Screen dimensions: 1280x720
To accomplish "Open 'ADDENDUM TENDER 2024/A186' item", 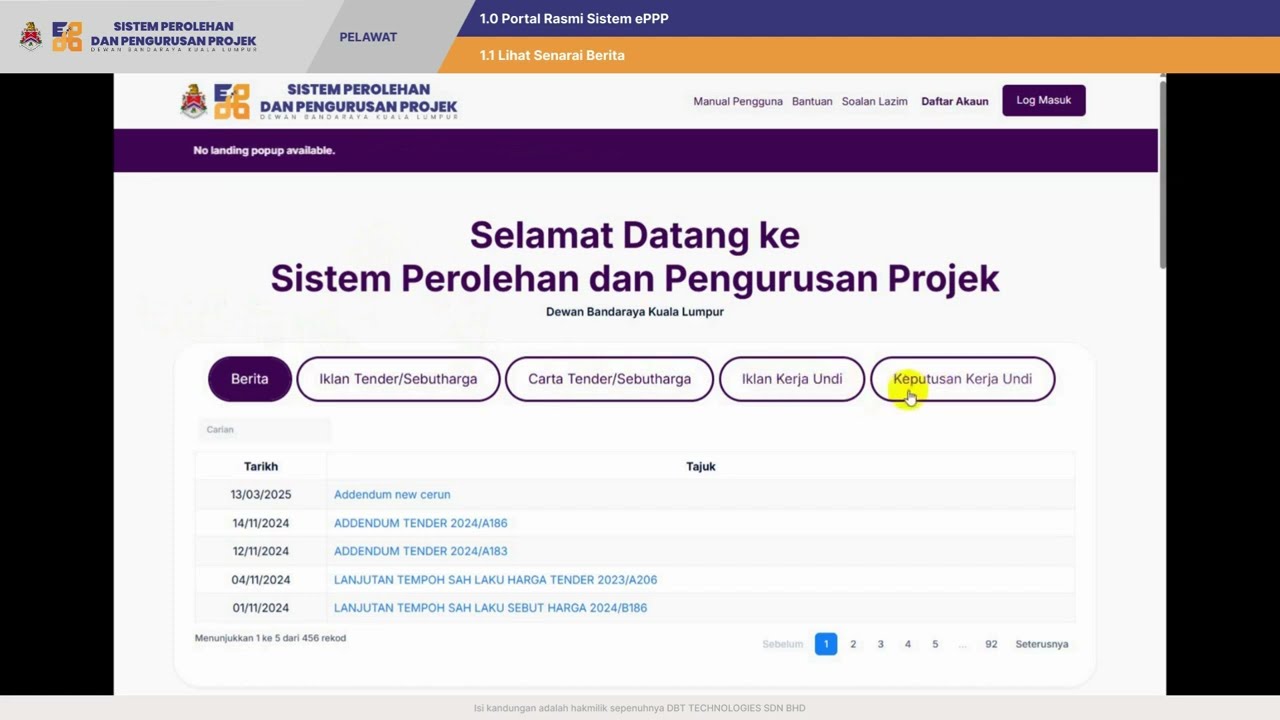I will pos(420,523).
